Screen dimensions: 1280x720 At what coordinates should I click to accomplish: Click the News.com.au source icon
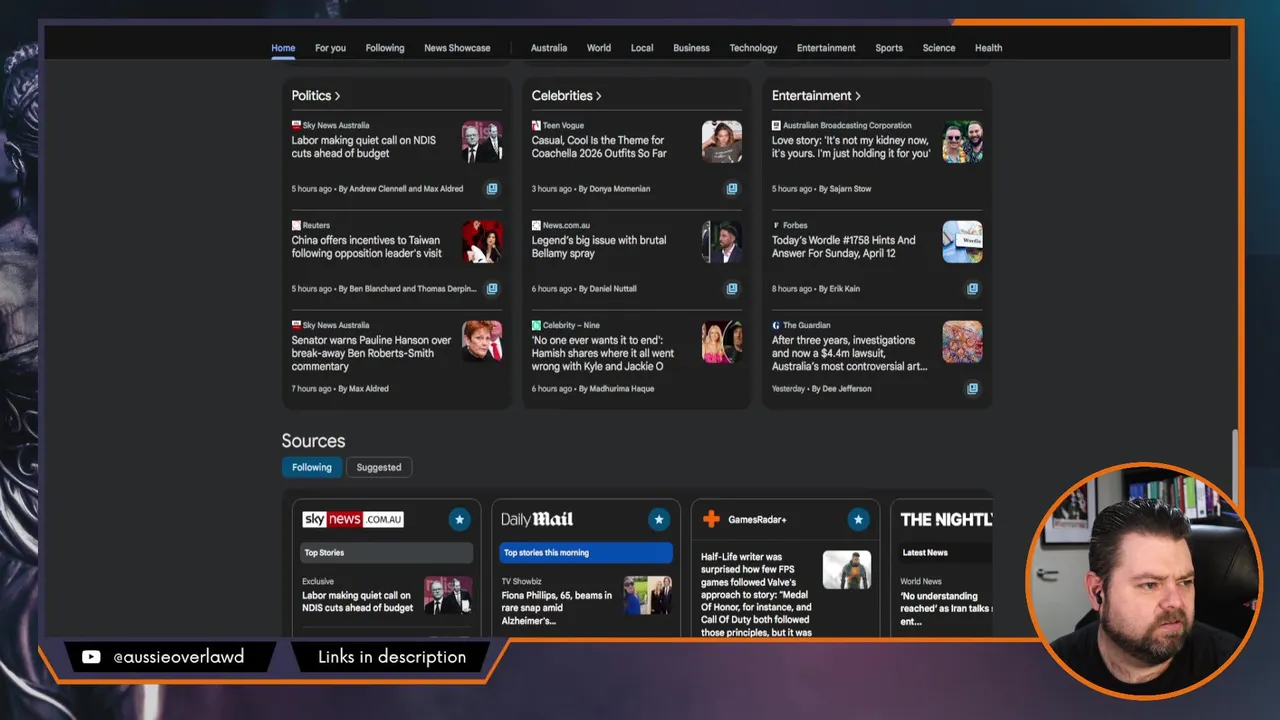pos(536,225)
